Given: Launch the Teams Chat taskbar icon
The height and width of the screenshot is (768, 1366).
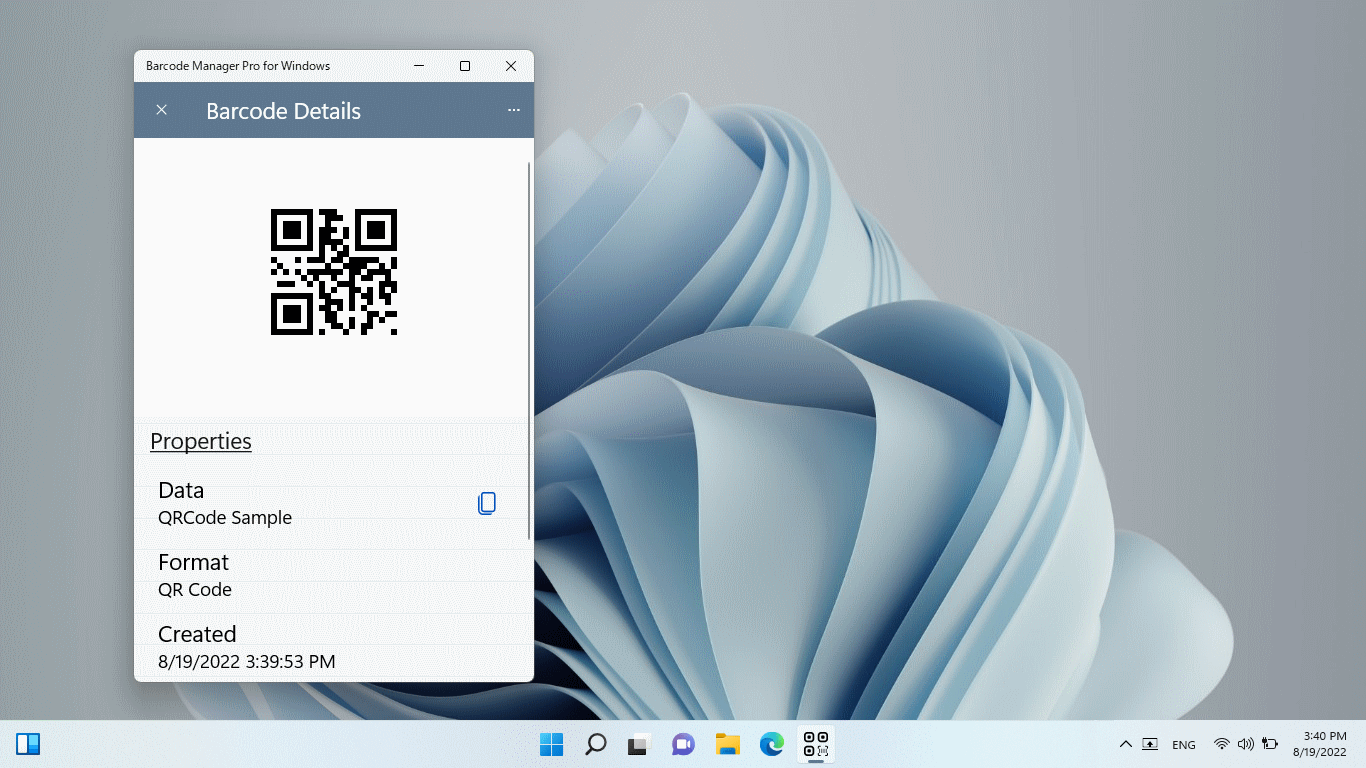Looking at the screenshot, I should pyautogui.click(x=683, y=744).
